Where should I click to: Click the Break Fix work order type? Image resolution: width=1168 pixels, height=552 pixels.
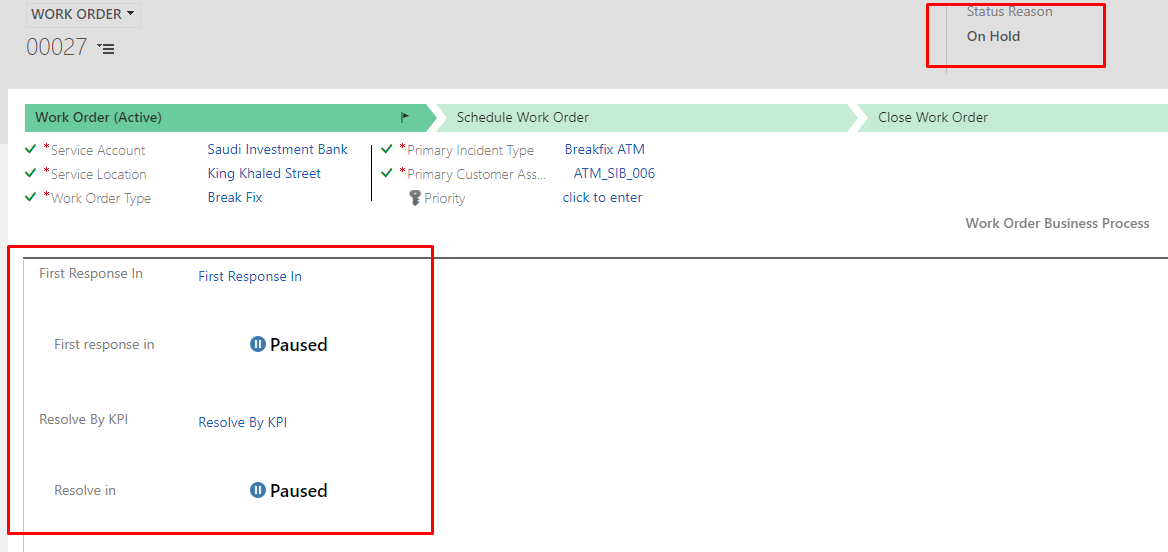coord(235,197)
